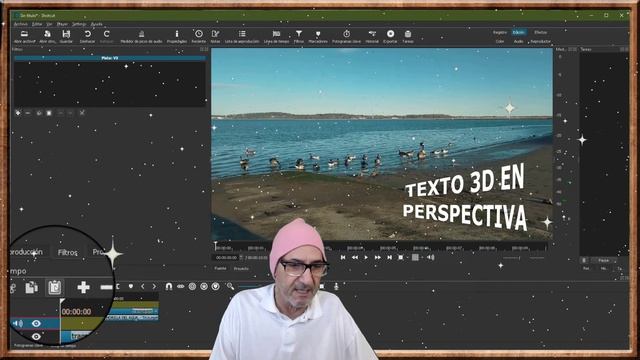Toggle the lower track eye visibility icon

36,337
